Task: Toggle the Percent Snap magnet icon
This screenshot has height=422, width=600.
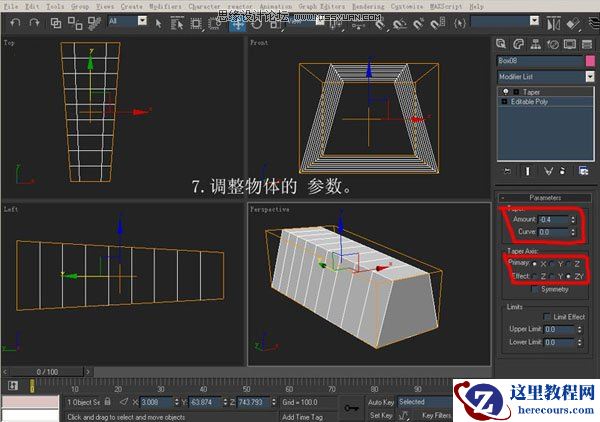Action: 418,24
